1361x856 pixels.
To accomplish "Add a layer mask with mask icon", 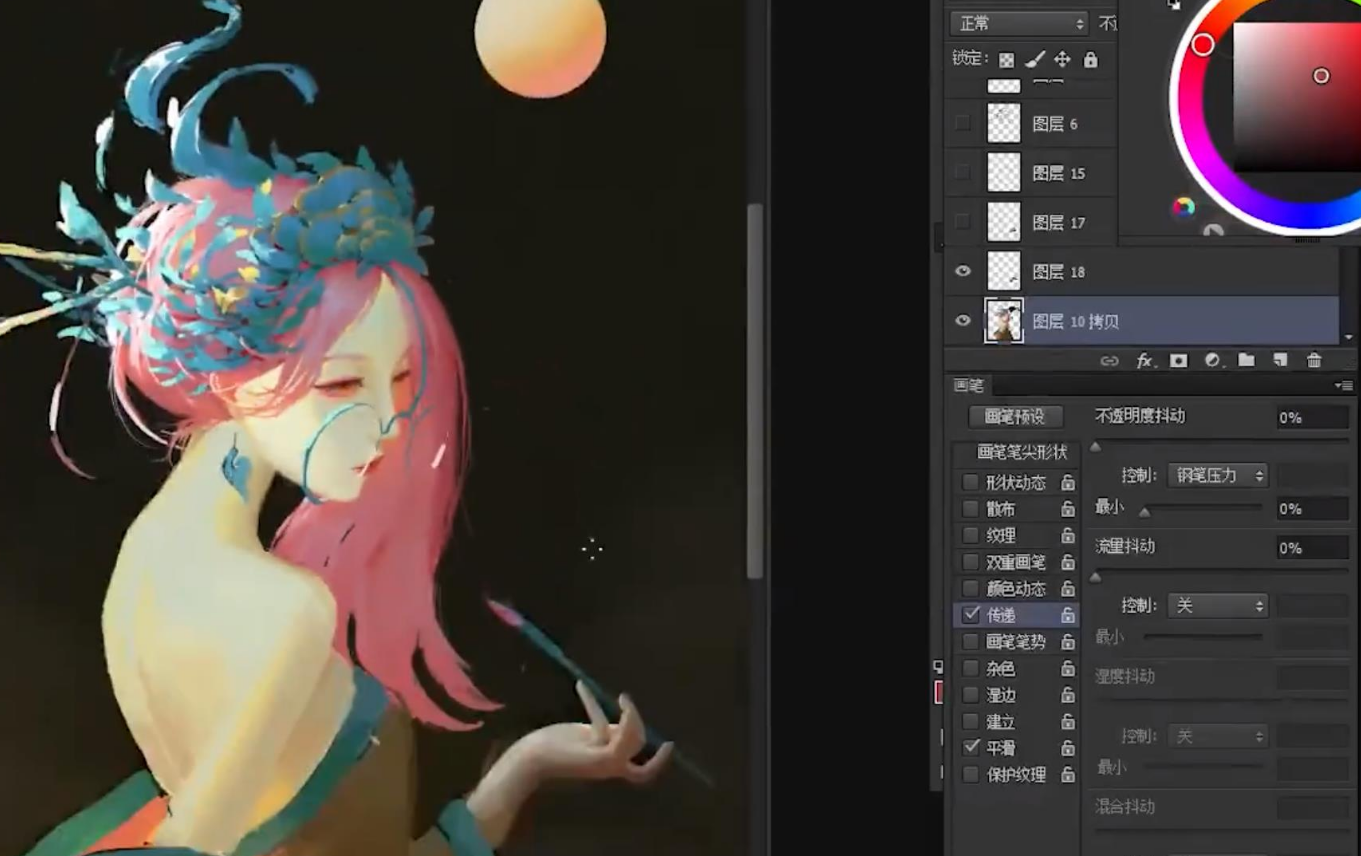I will pos(1179,361).
